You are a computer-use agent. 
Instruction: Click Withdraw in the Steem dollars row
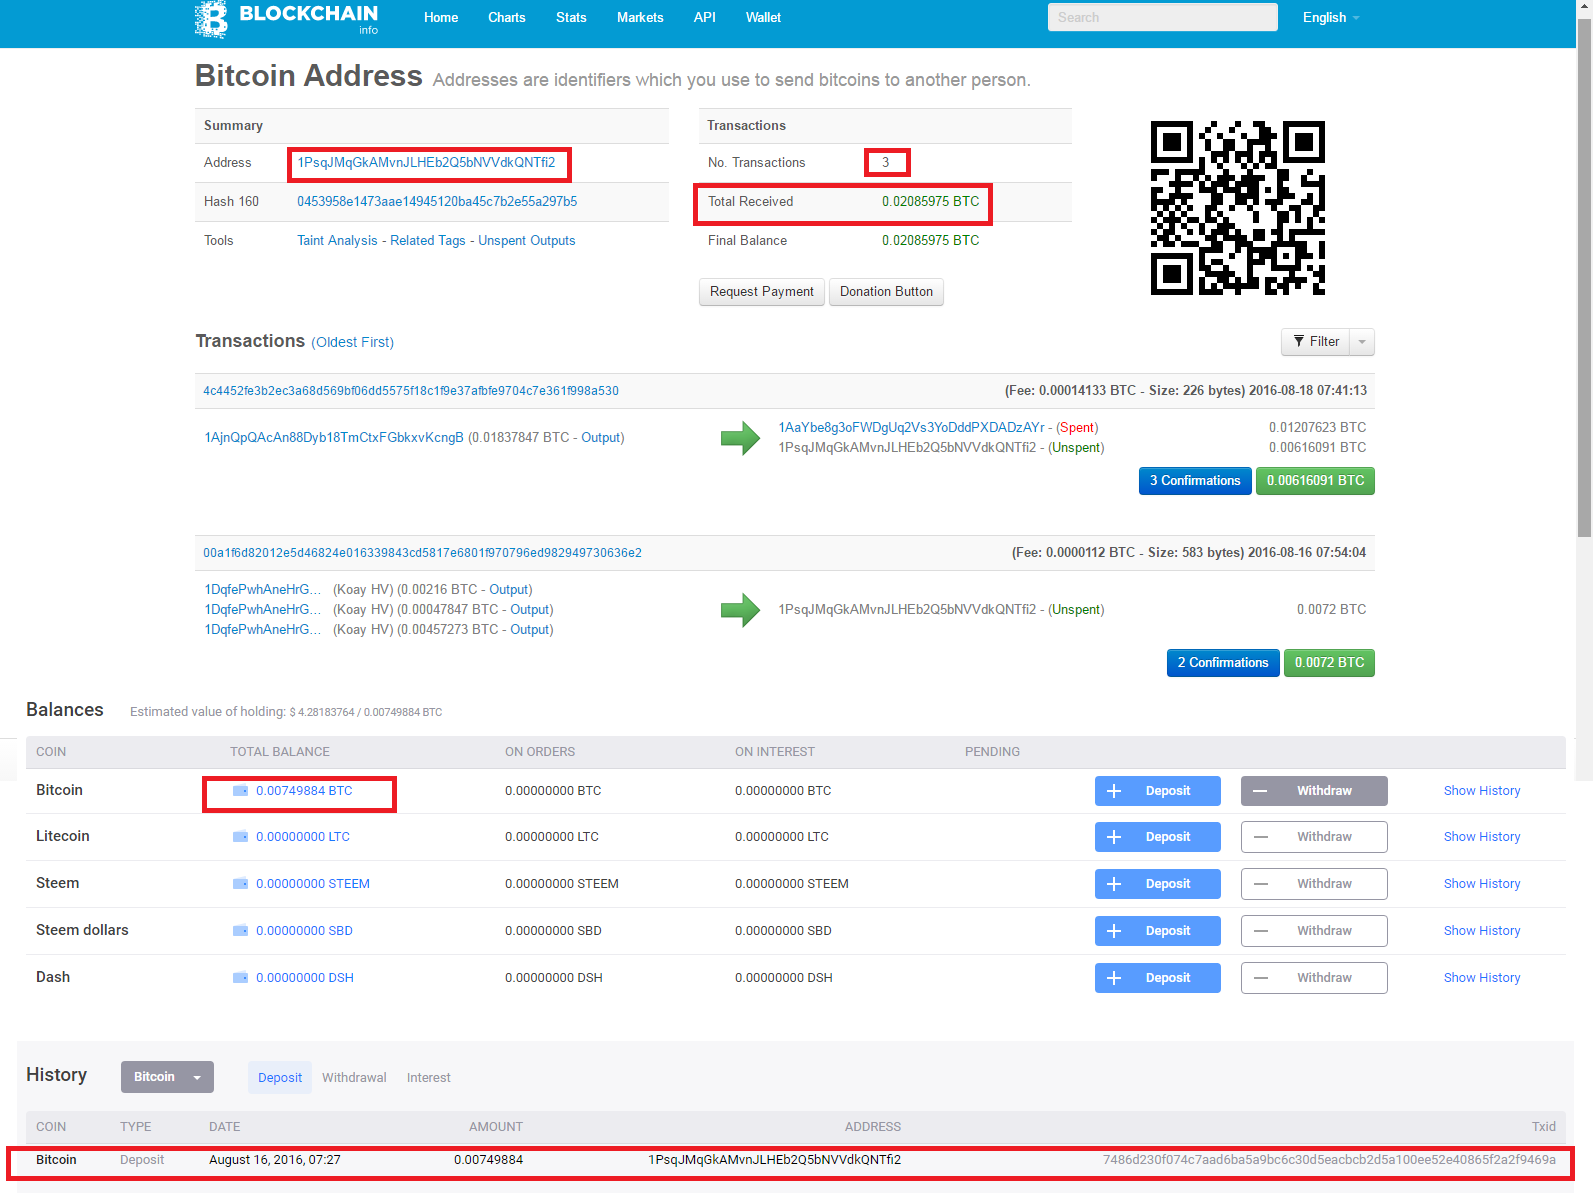tap(1314, 931)
